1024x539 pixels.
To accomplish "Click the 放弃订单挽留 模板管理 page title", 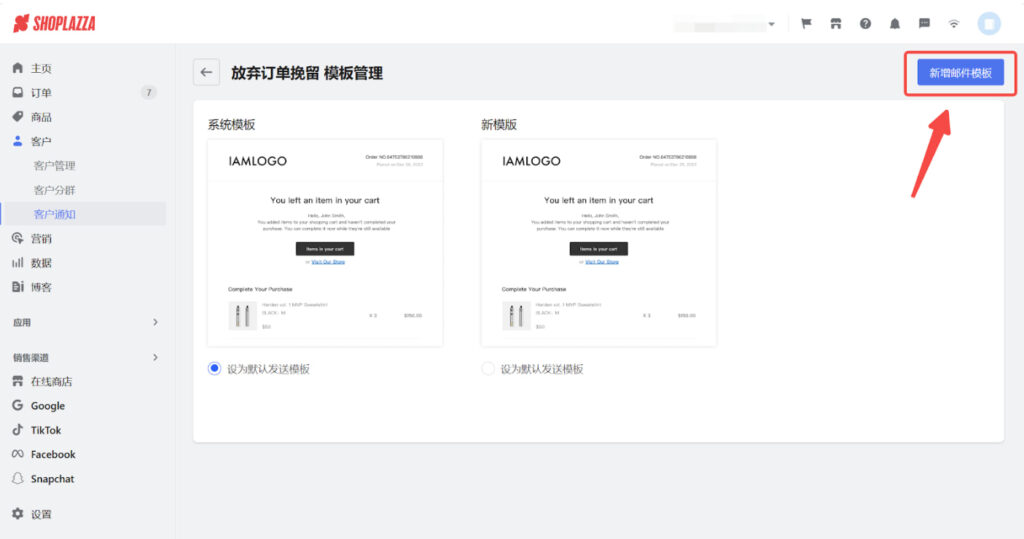I will coord(307,73).
